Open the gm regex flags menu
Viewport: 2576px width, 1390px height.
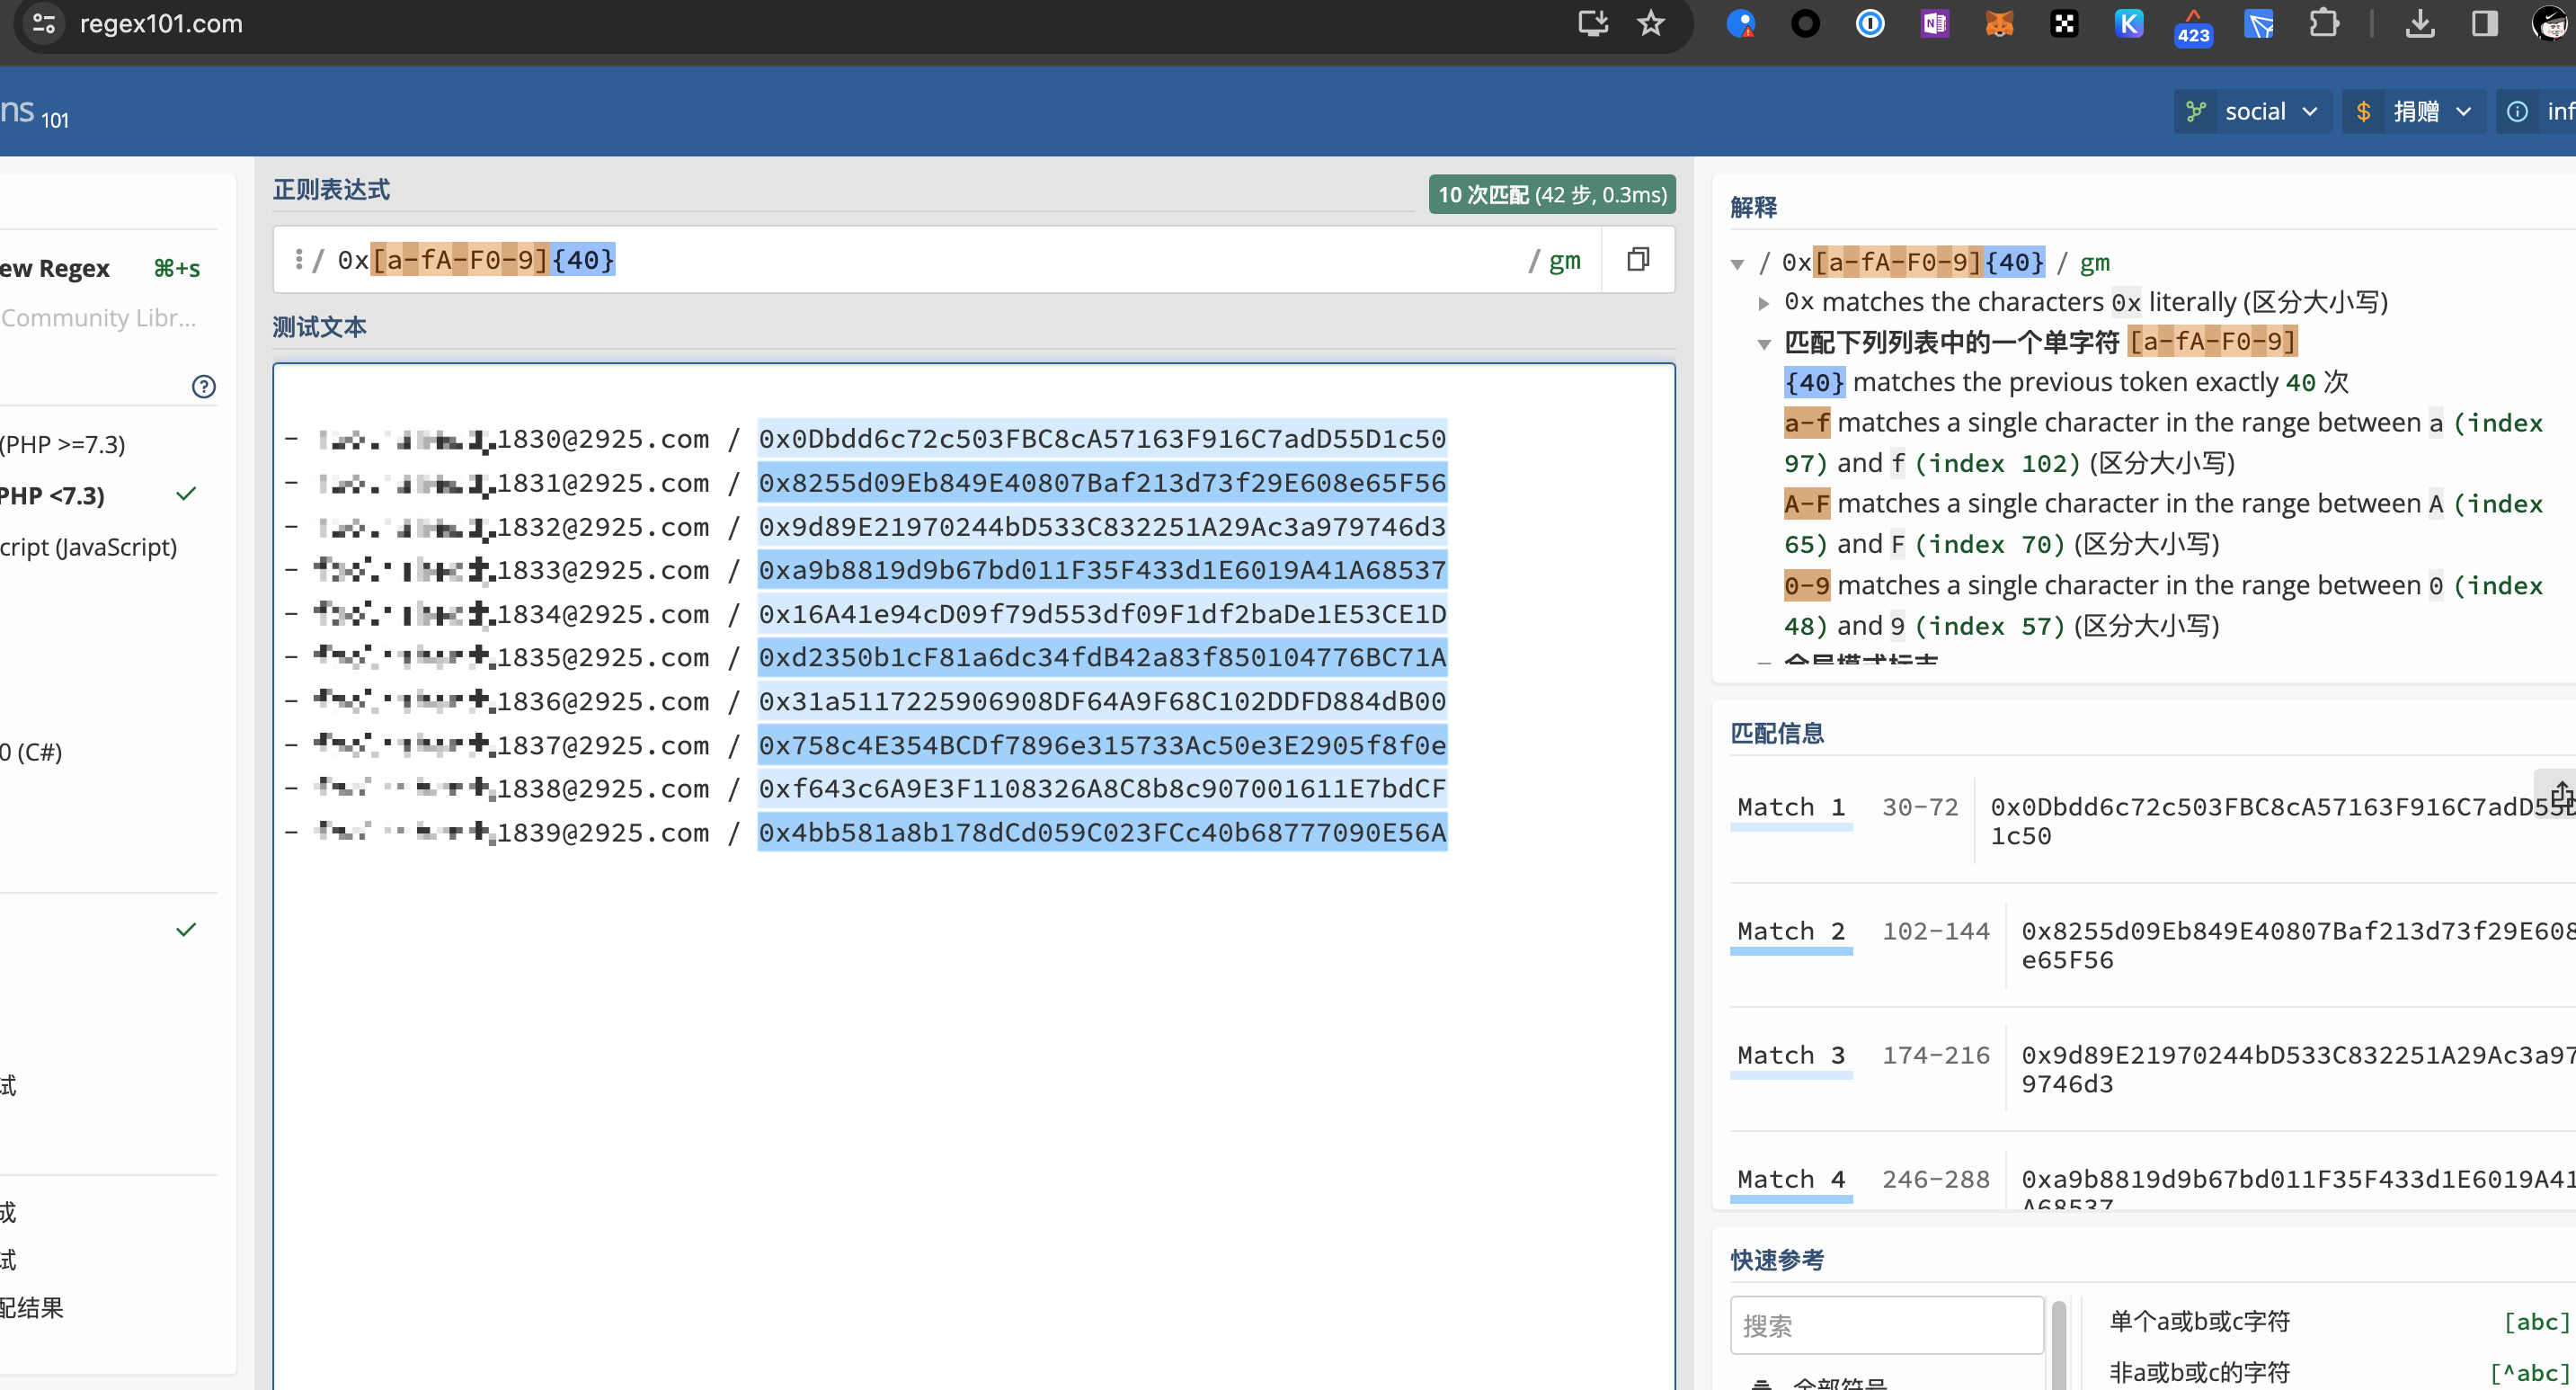tap(1564, 261)
